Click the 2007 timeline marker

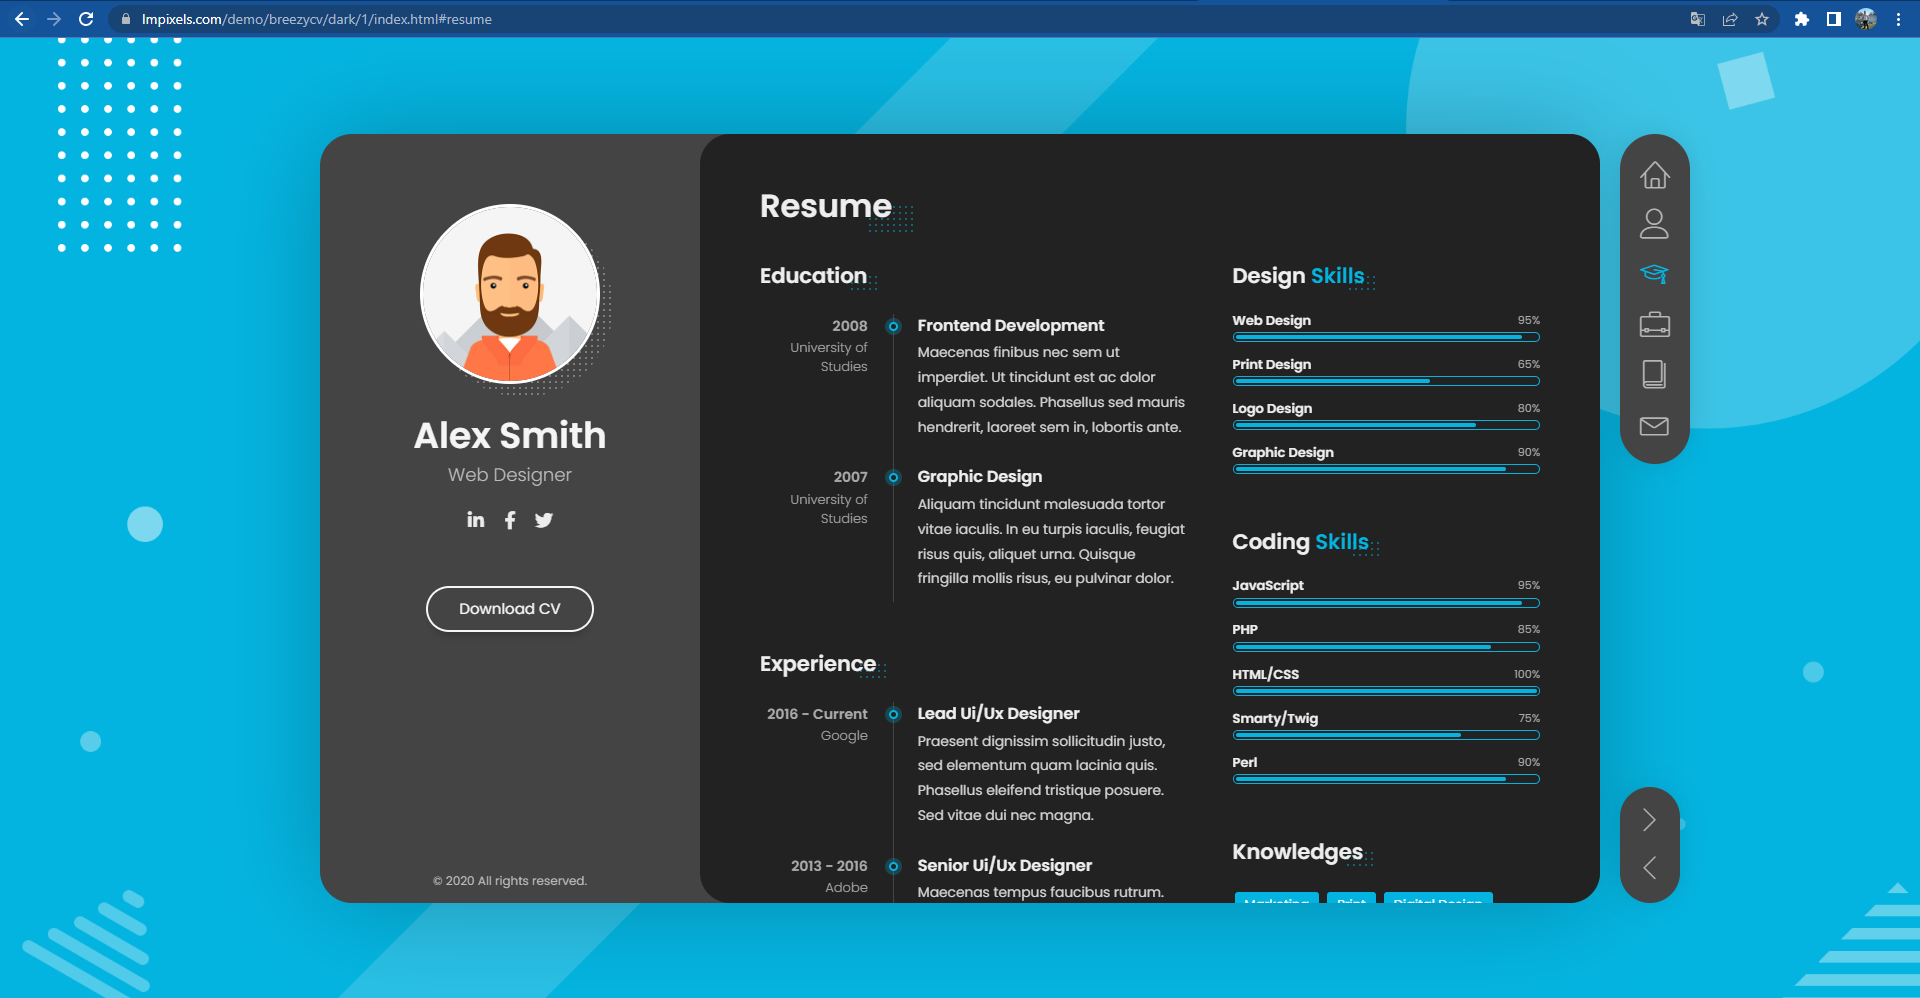tap(894, 478)
